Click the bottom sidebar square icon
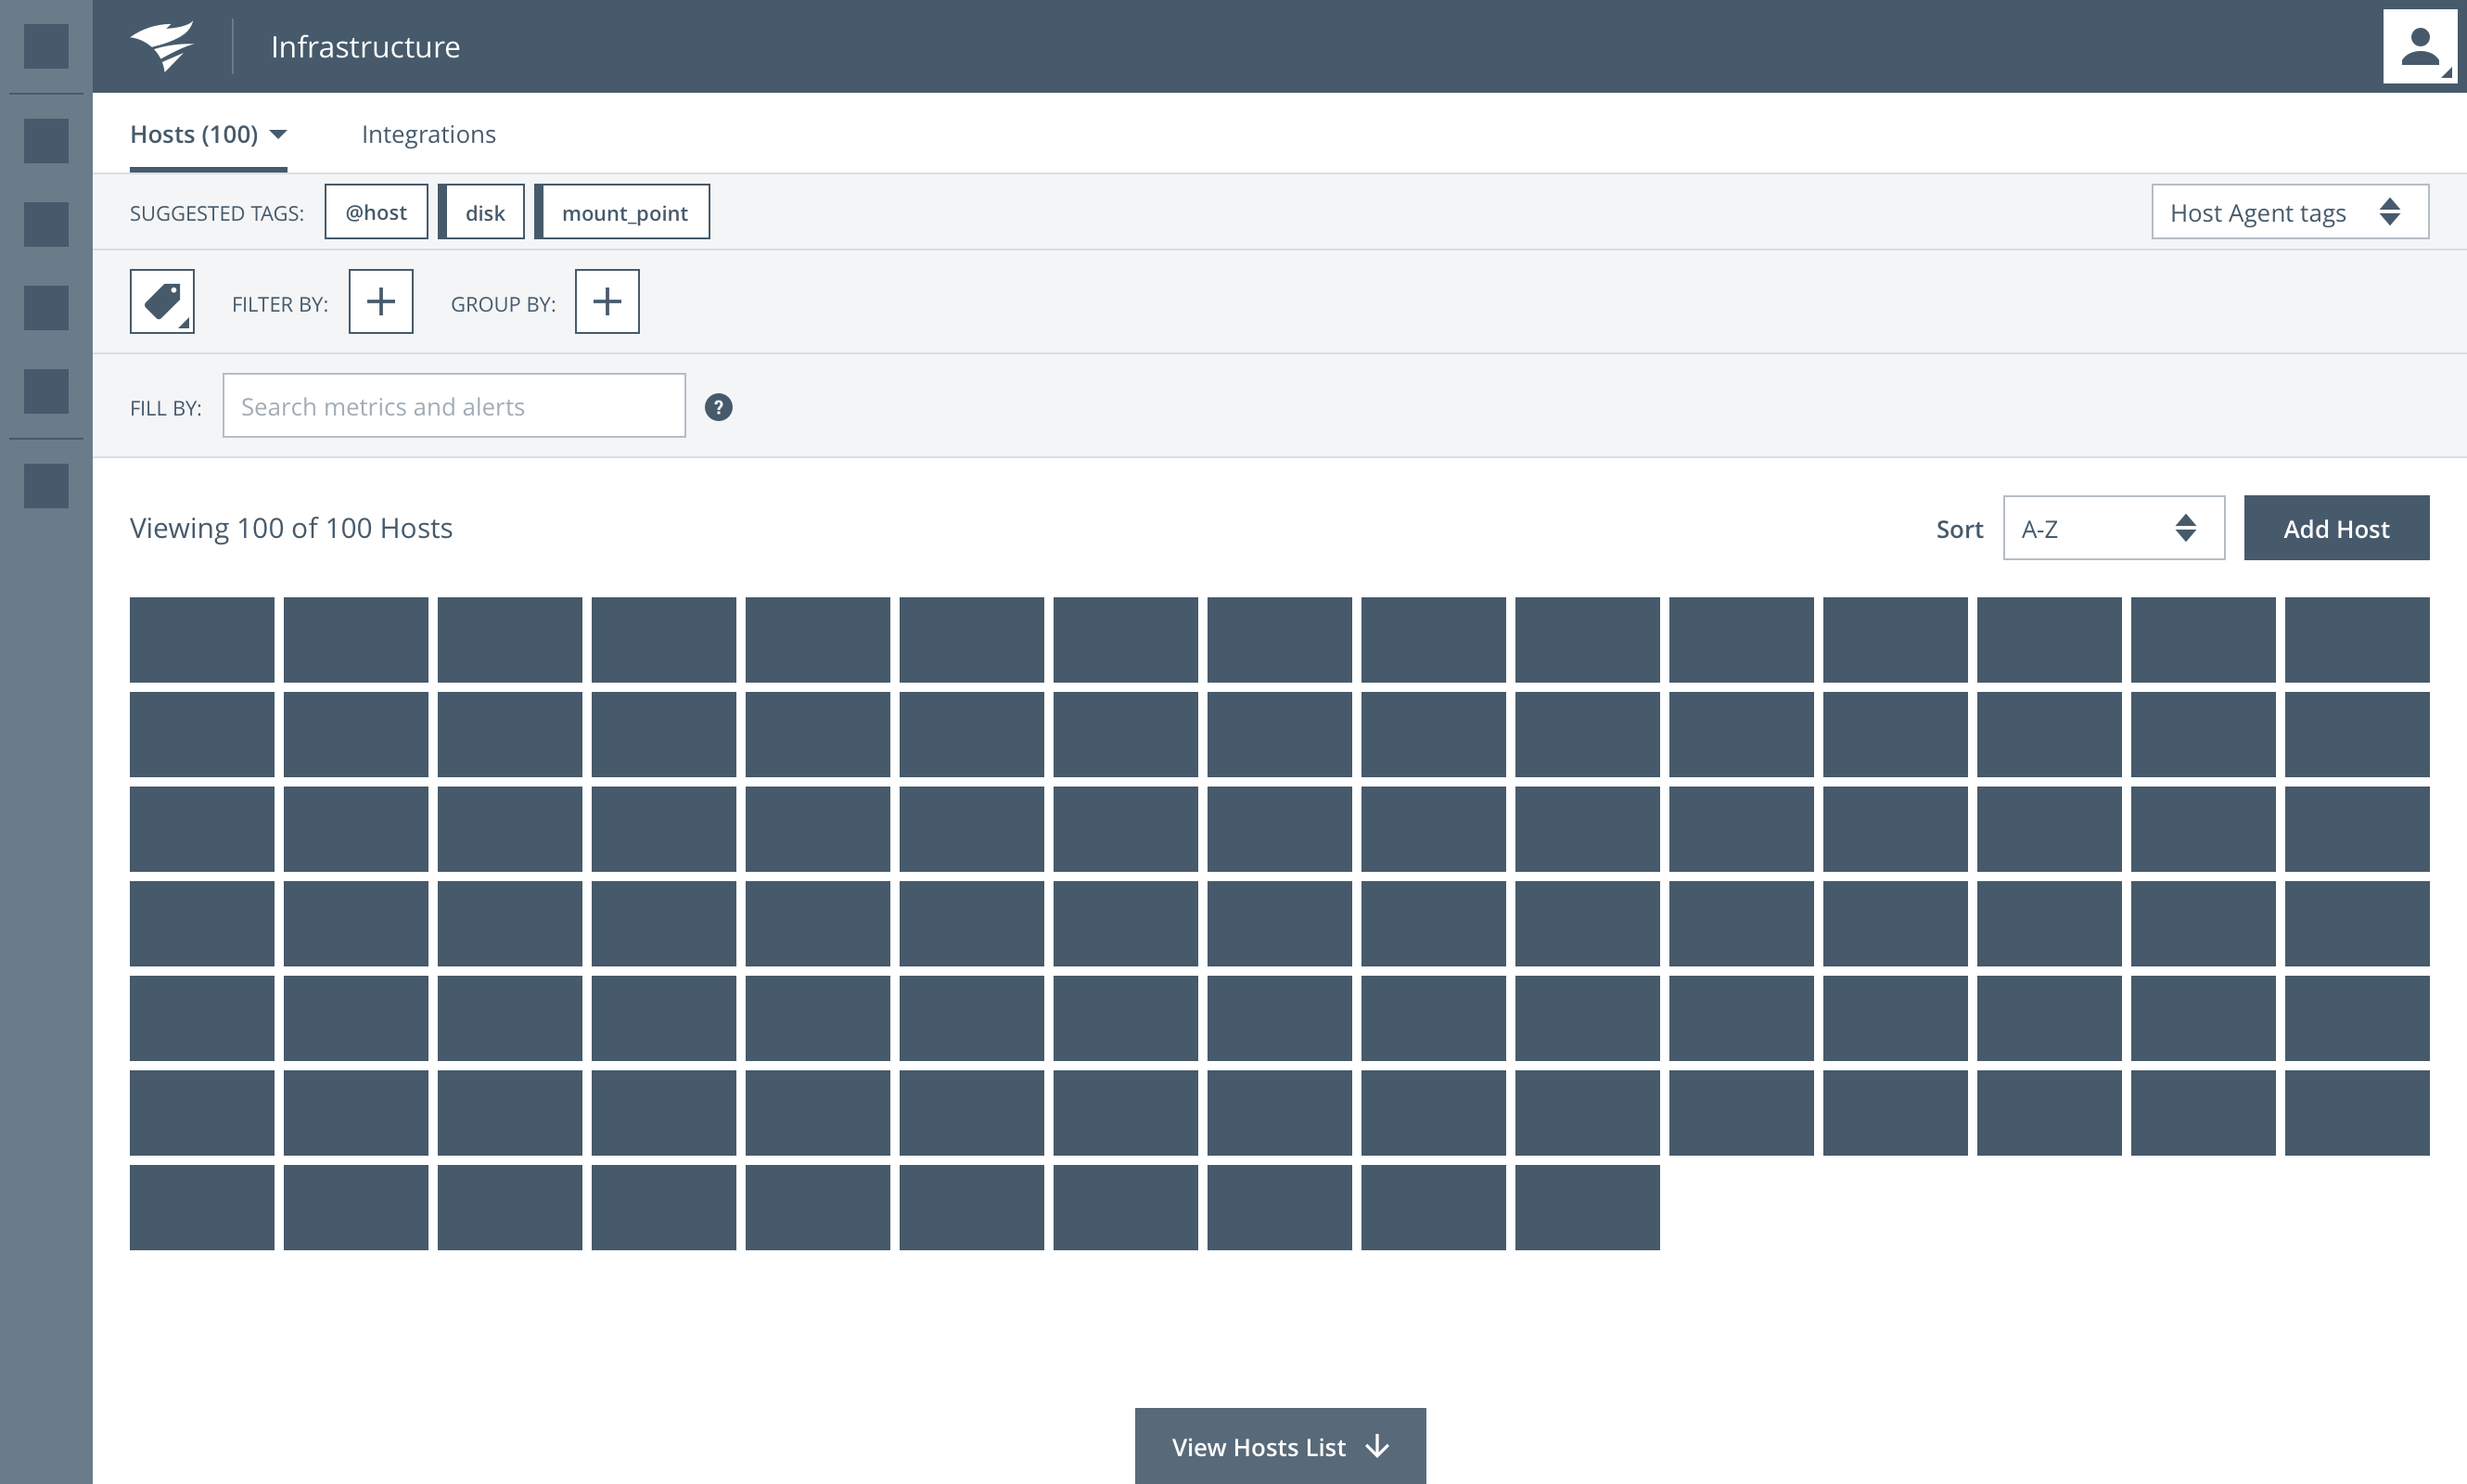Viewport: 2467px width, 1484px height. tap(46, 486)
